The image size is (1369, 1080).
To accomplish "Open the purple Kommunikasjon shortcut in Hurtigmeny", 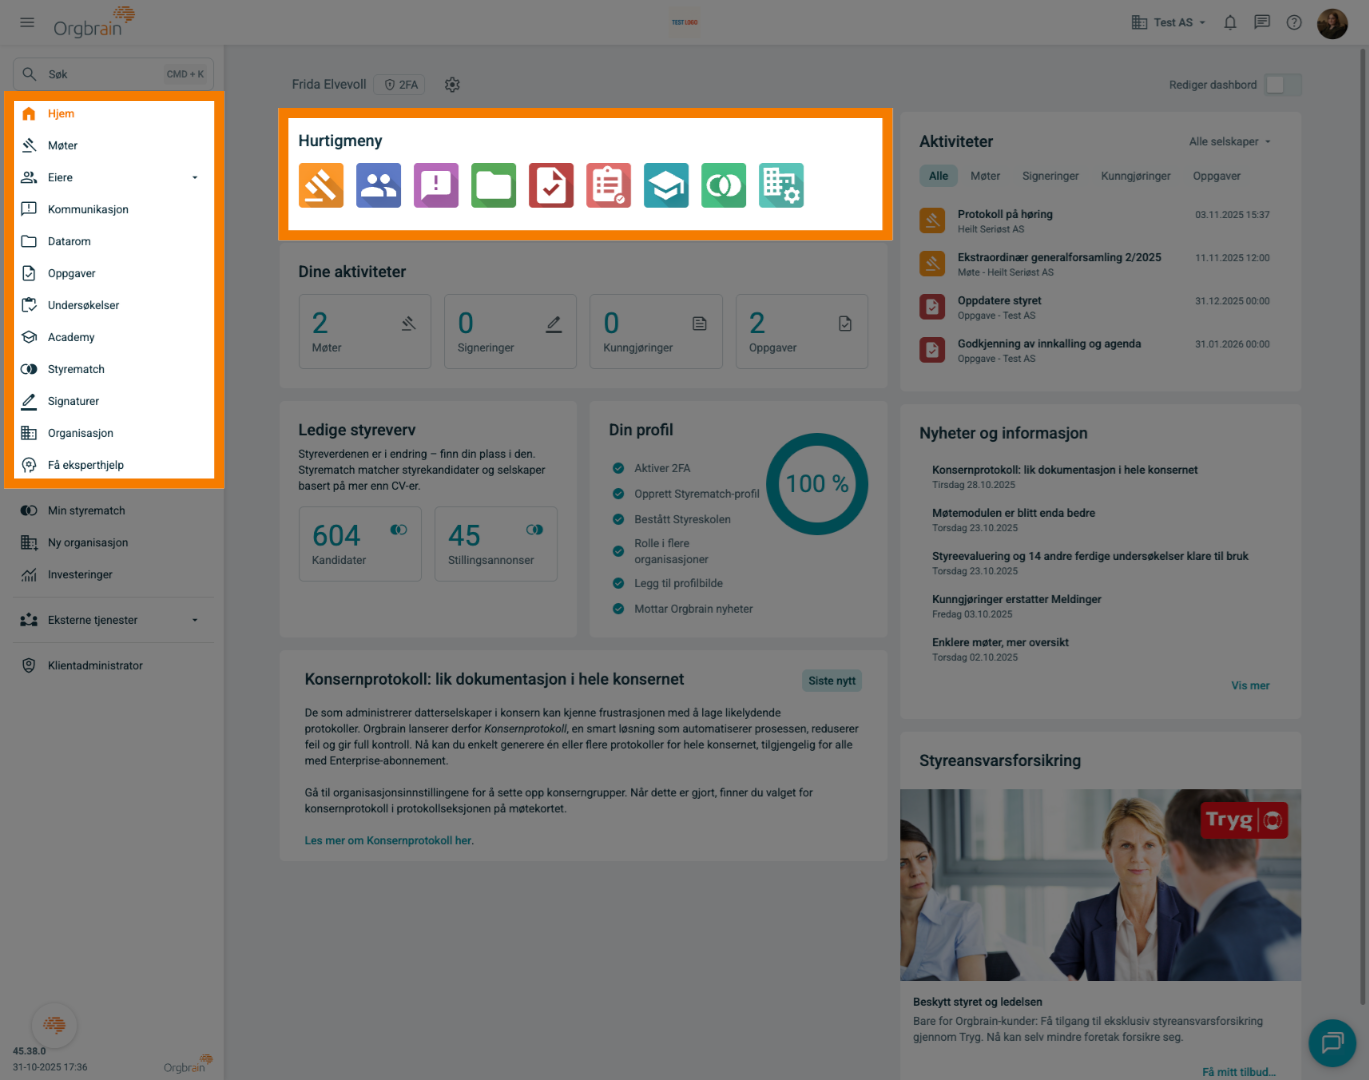I will pyautogui.click(x=436, y=185).
